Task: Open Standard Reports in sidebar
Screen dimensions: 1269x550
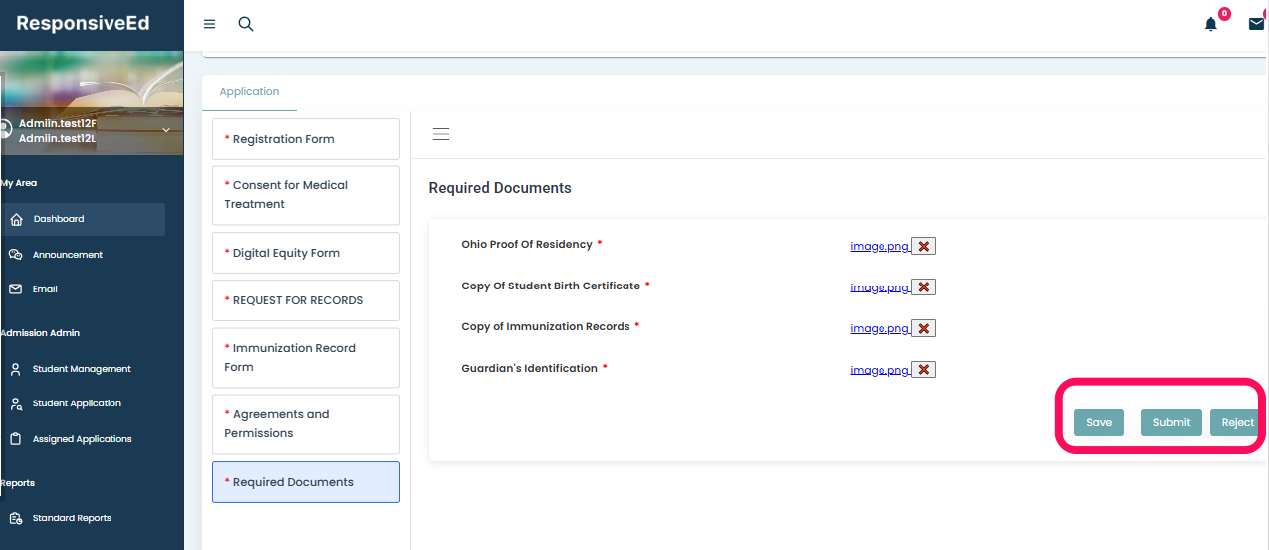Action: point(72,518)
